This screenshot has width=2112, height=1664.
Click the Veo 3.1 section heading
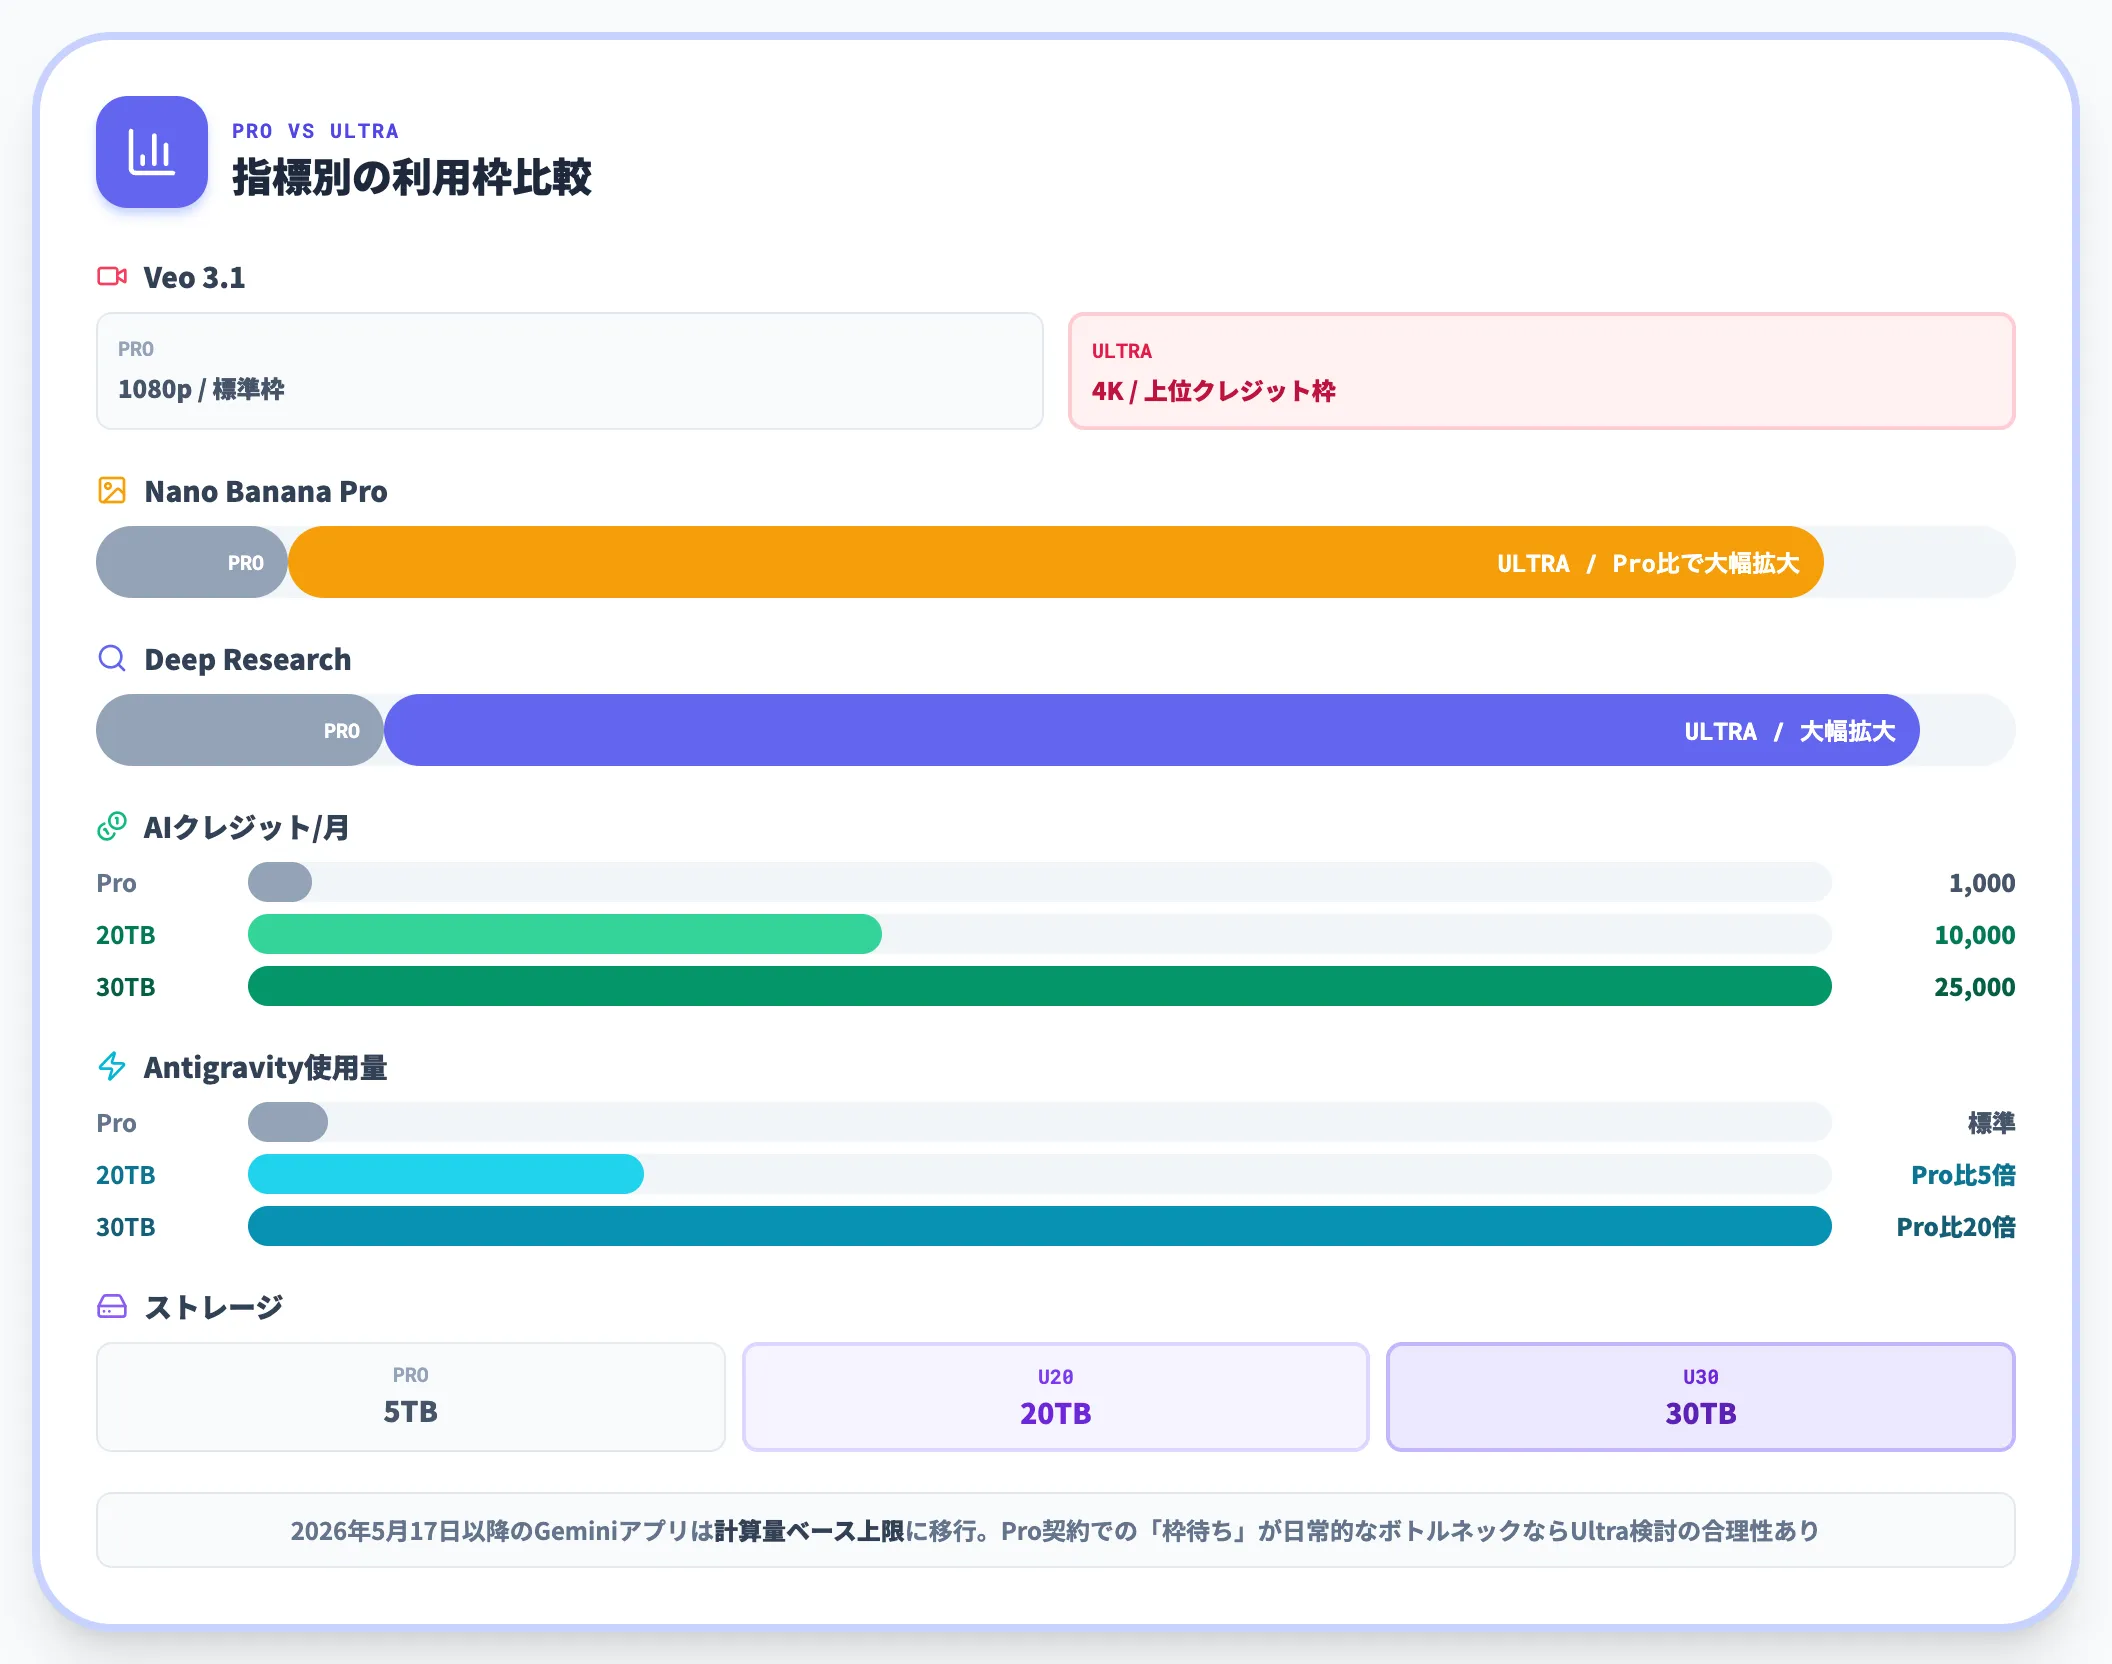coord(194,277)
